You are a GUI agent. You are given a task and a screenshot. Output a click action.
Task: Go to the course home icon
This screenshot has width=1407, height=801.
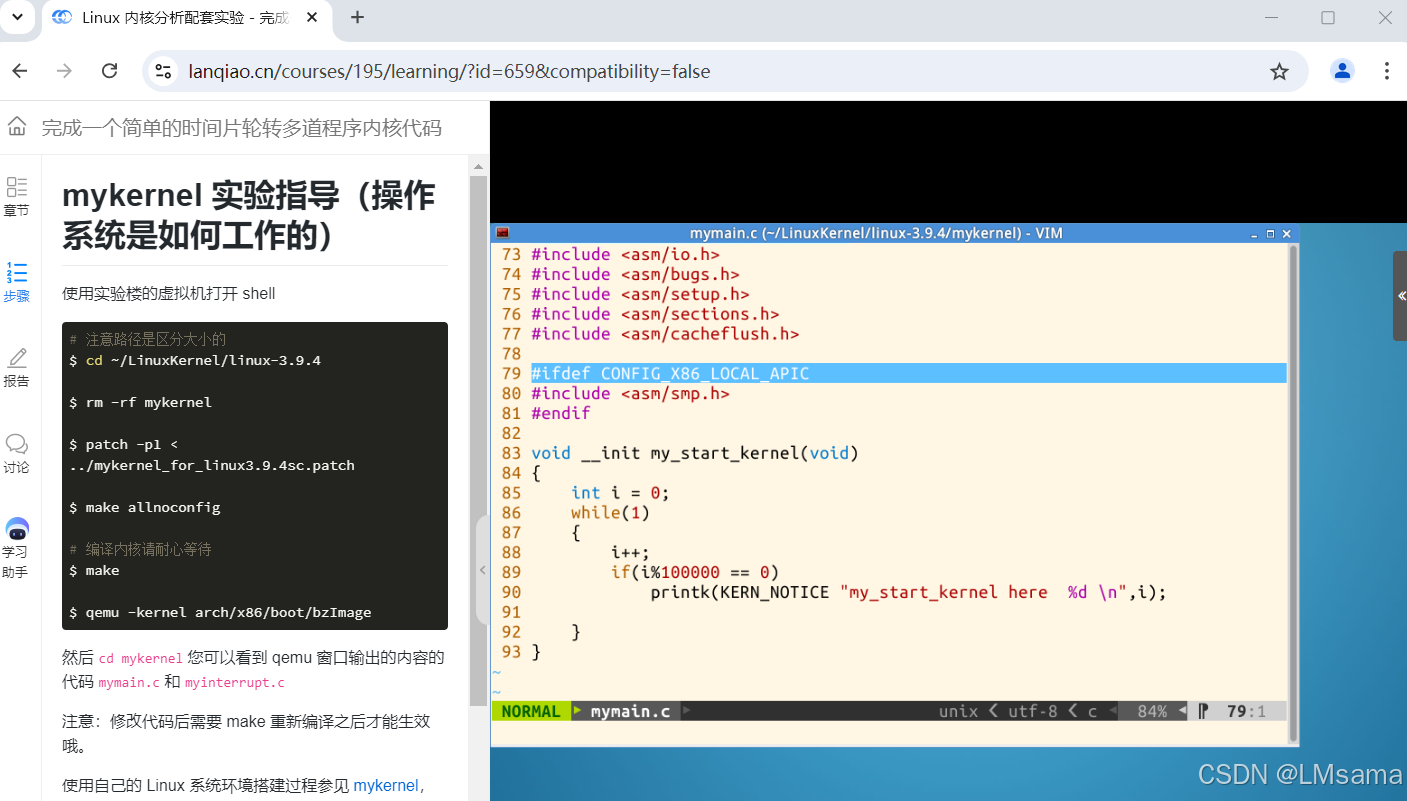(x=17, y=127)
